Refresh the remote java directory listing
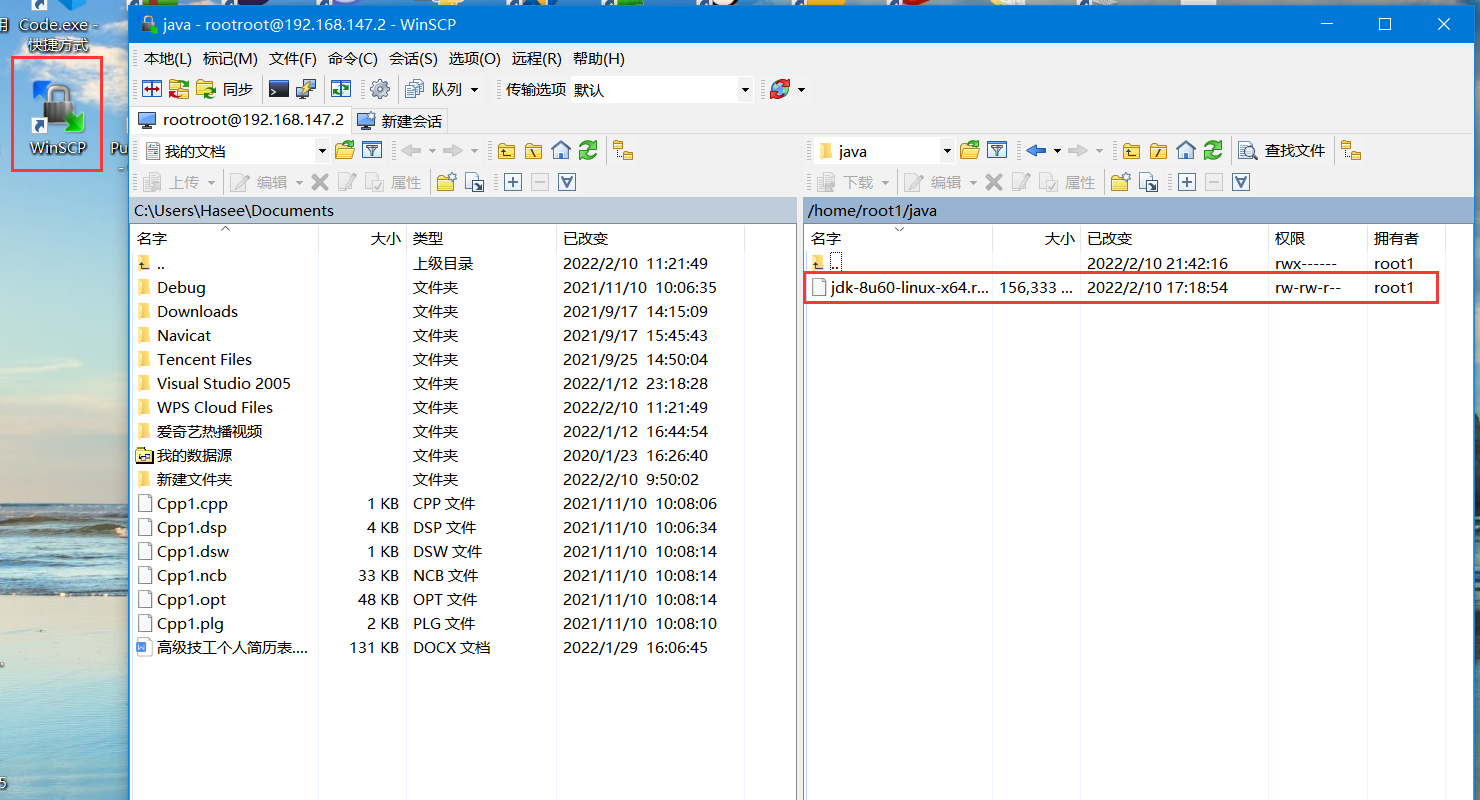1480x800 pixels. tap(1213, 150)
